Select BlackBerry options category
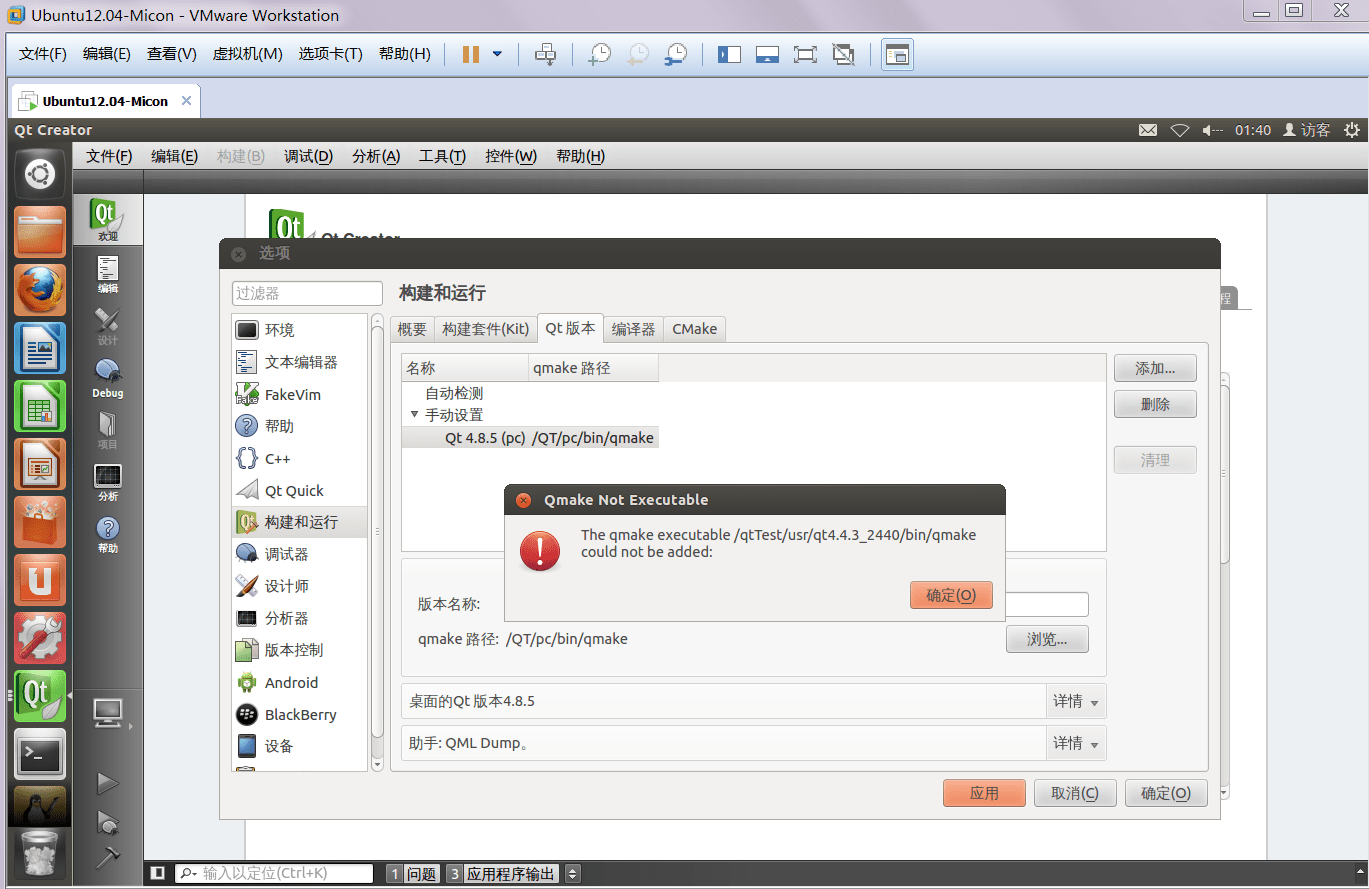 pyautogui.click(x=299, y=714)
